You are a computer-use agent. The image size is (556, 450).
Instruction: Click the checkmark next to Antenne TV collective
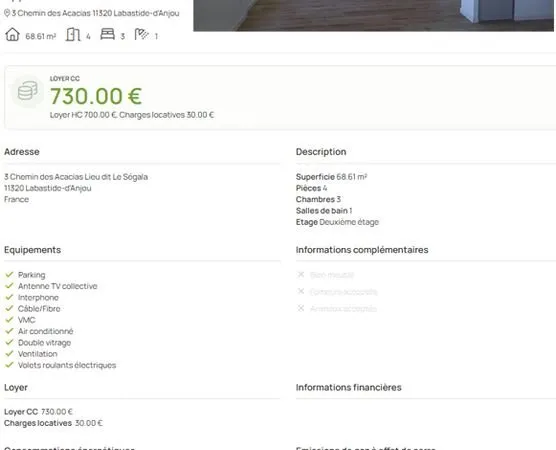(10, 286)
